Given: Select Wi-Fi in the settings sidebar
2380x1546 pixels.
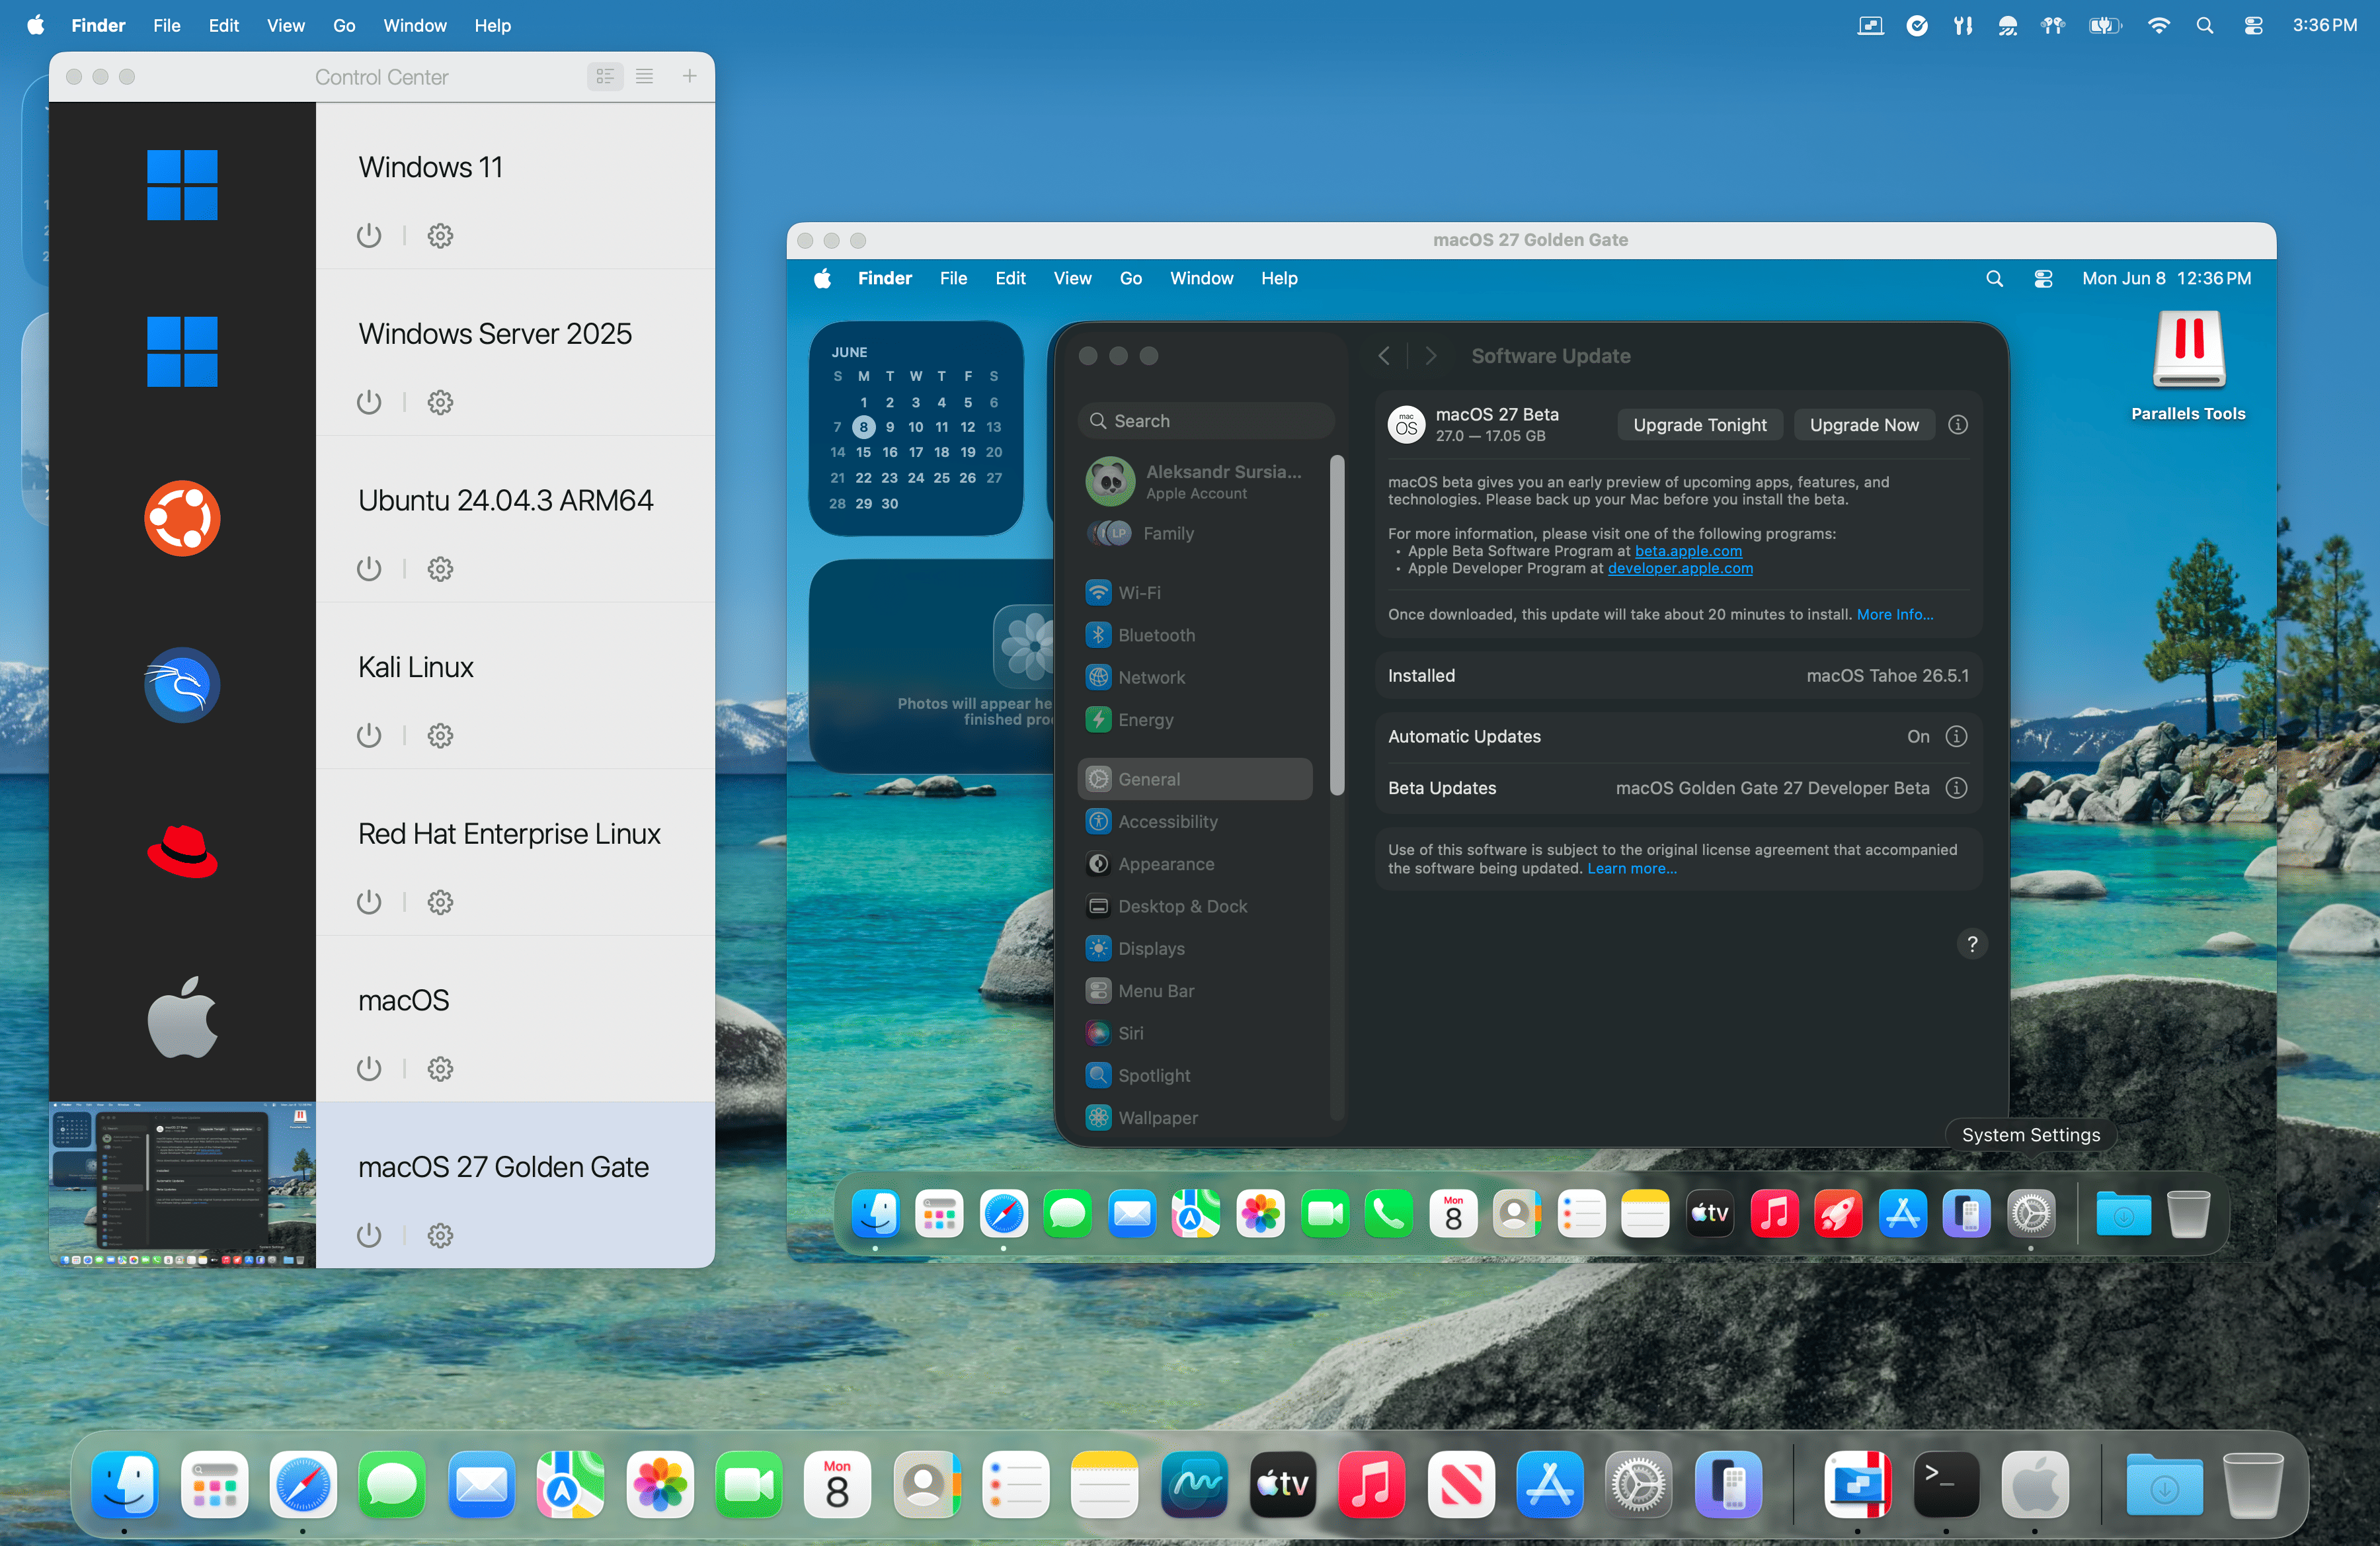Looking at the screenshot, I should (1196, 592).
